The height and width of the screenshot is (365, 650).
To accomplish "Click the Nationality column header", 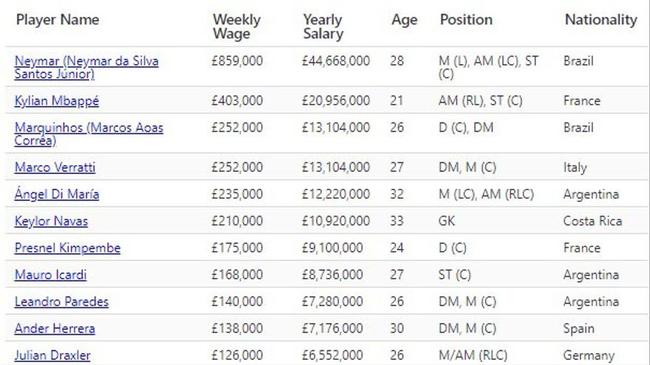I will click(601, 20).
